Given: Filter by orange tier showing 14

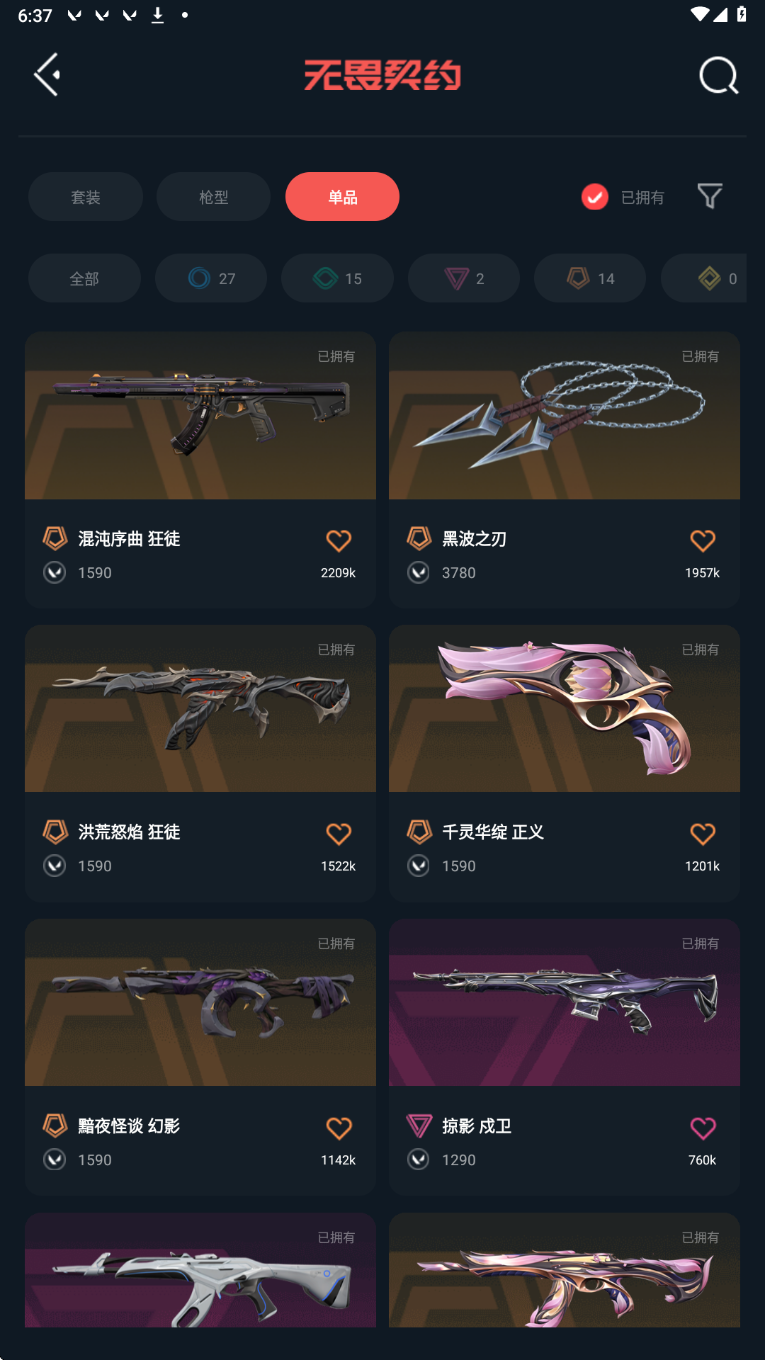Looking at the screenshot, I should pyautogui.click(x=590, y=278).
